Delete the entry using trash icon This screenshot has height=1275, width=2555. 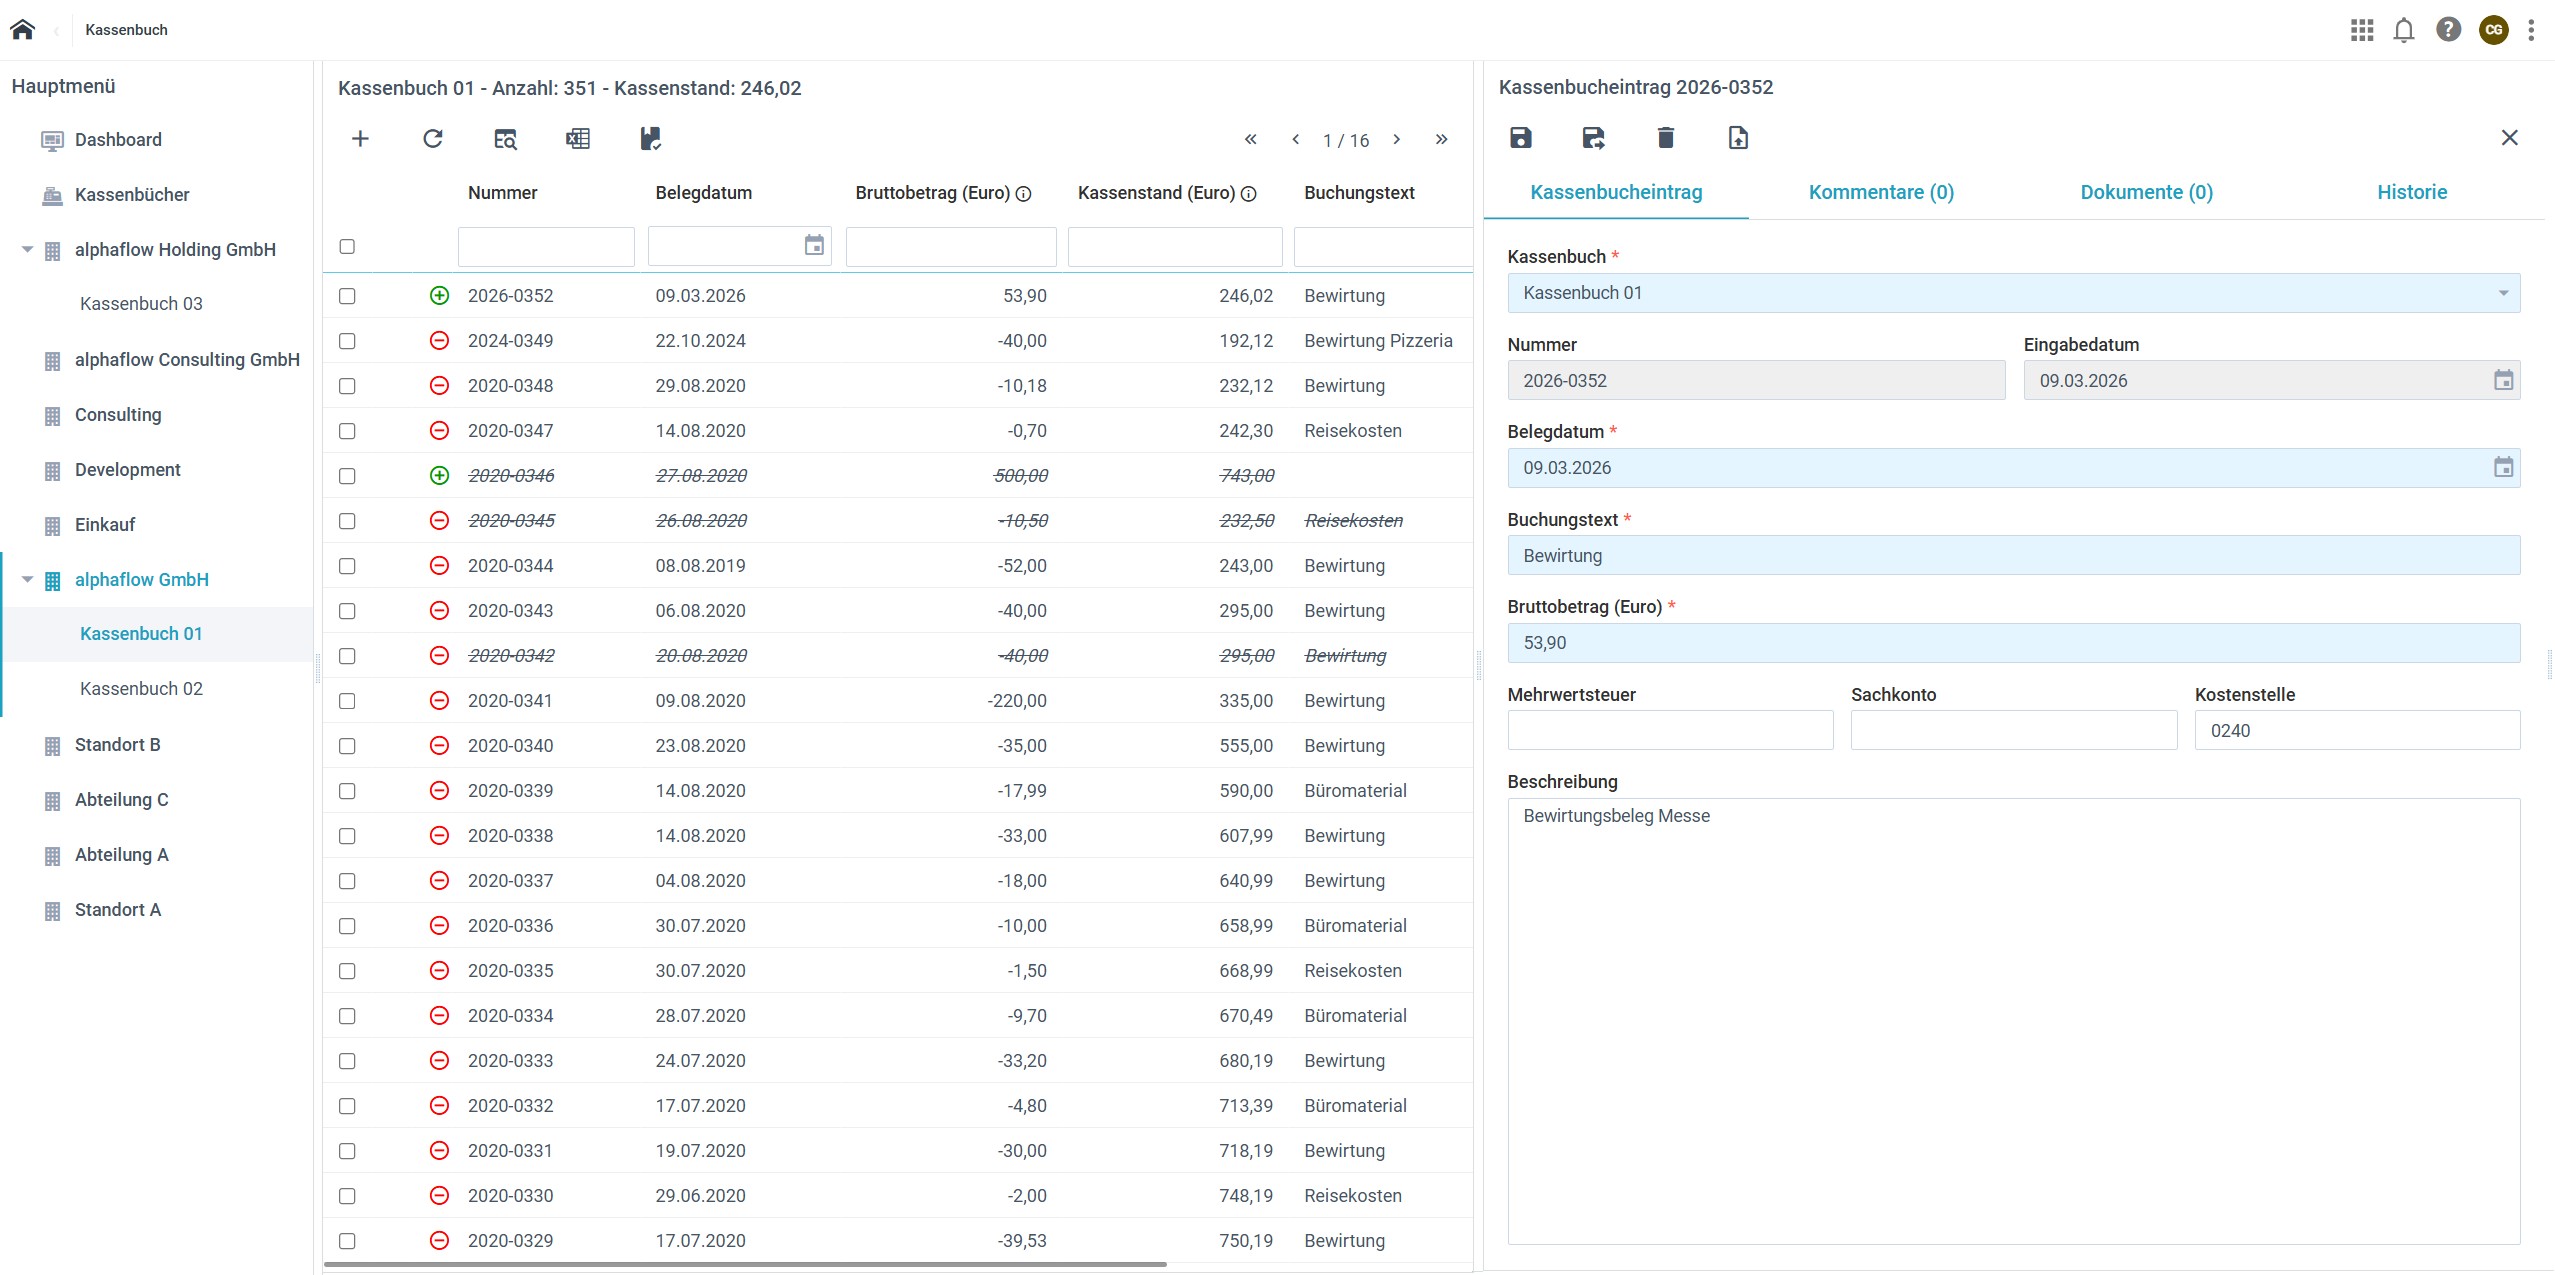pos(1665,138)
